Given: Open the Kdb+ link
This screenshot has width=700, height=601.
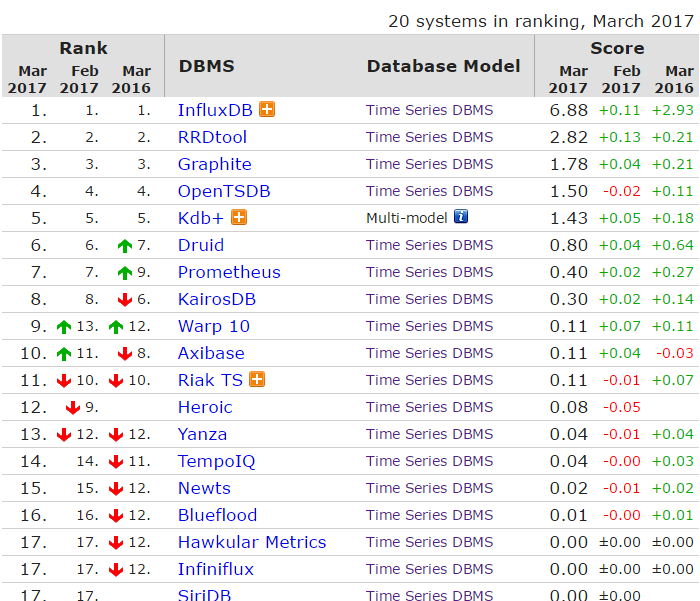Looking at the screenshot, I should (x=200, y=218).
